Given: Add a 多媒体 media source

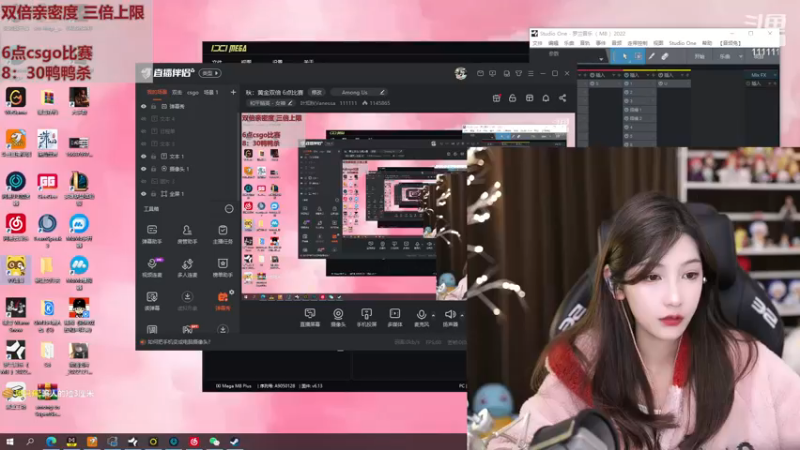Looking at the screenshot, I should [395, 317].
